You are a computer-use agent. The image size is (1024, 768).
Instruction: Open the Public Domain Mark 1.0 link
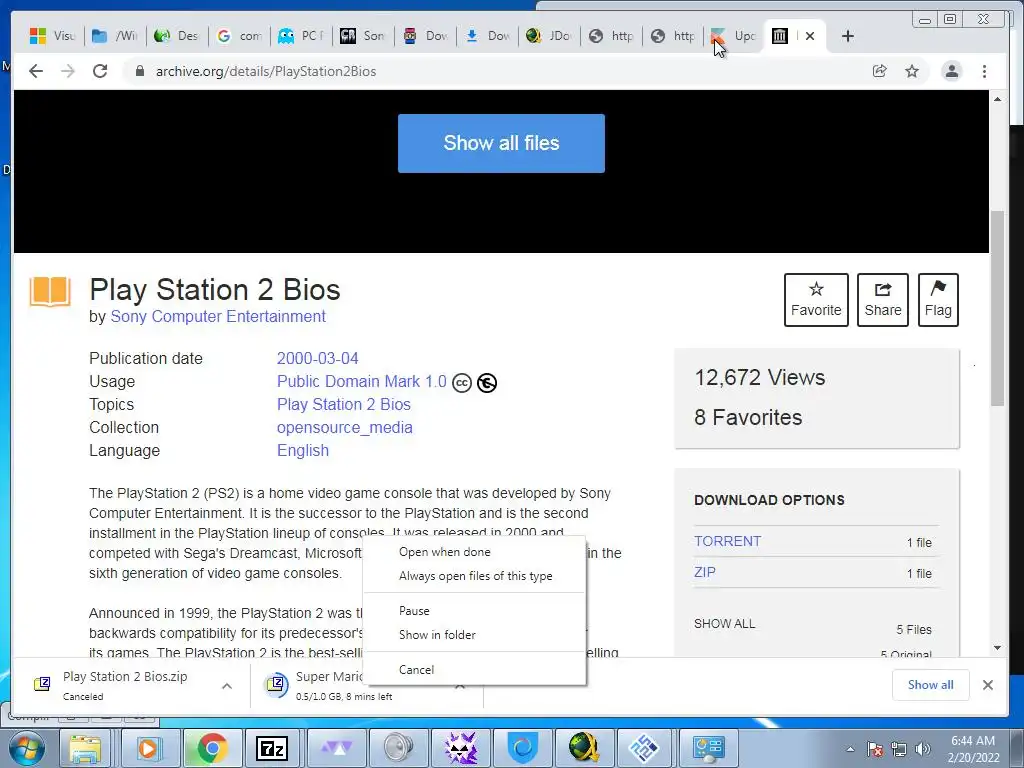point(362,381)
